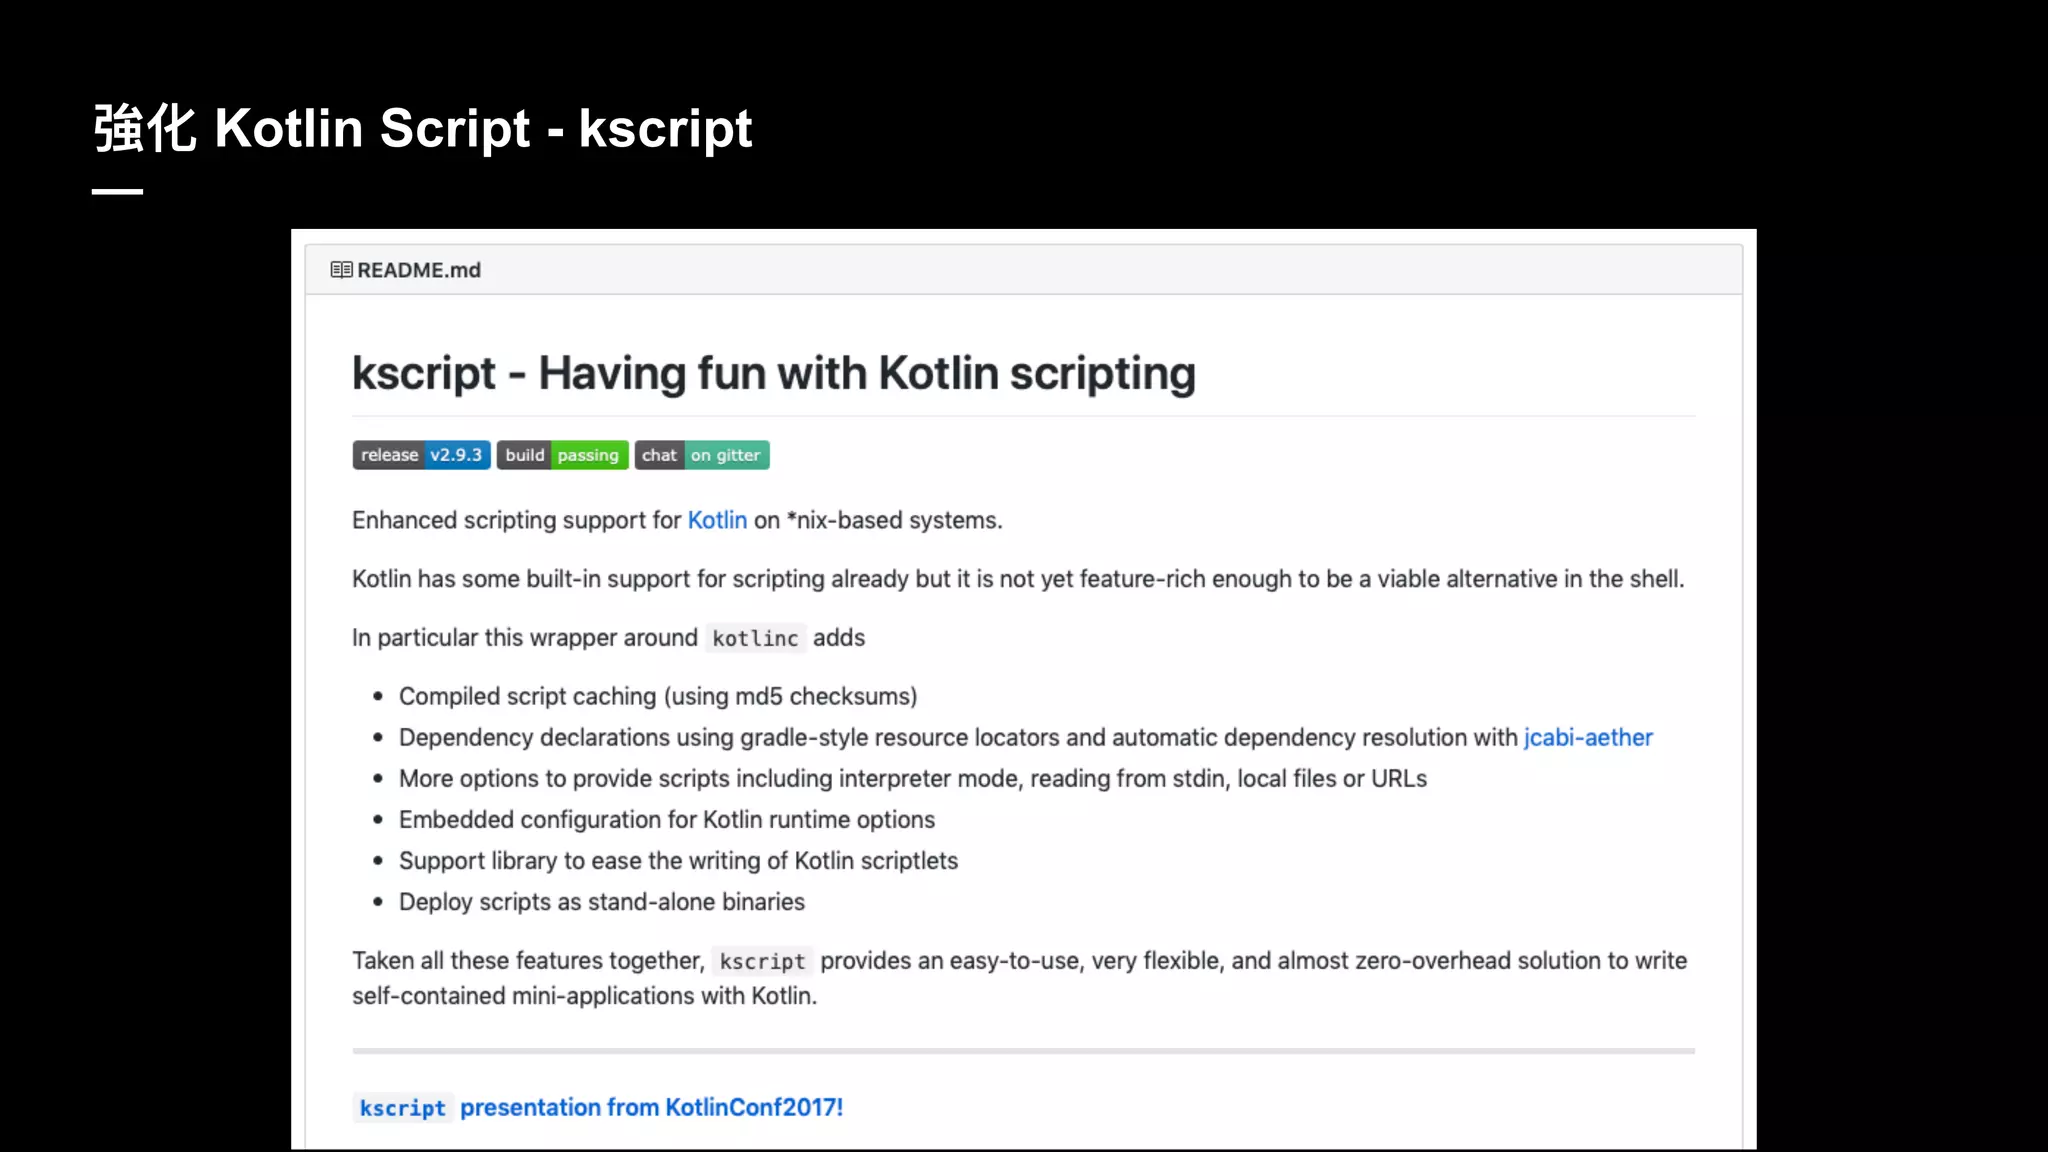2048x1152 pixels.
Task: Click the Embedded configuration bullet text
Action: click(666, 820)
